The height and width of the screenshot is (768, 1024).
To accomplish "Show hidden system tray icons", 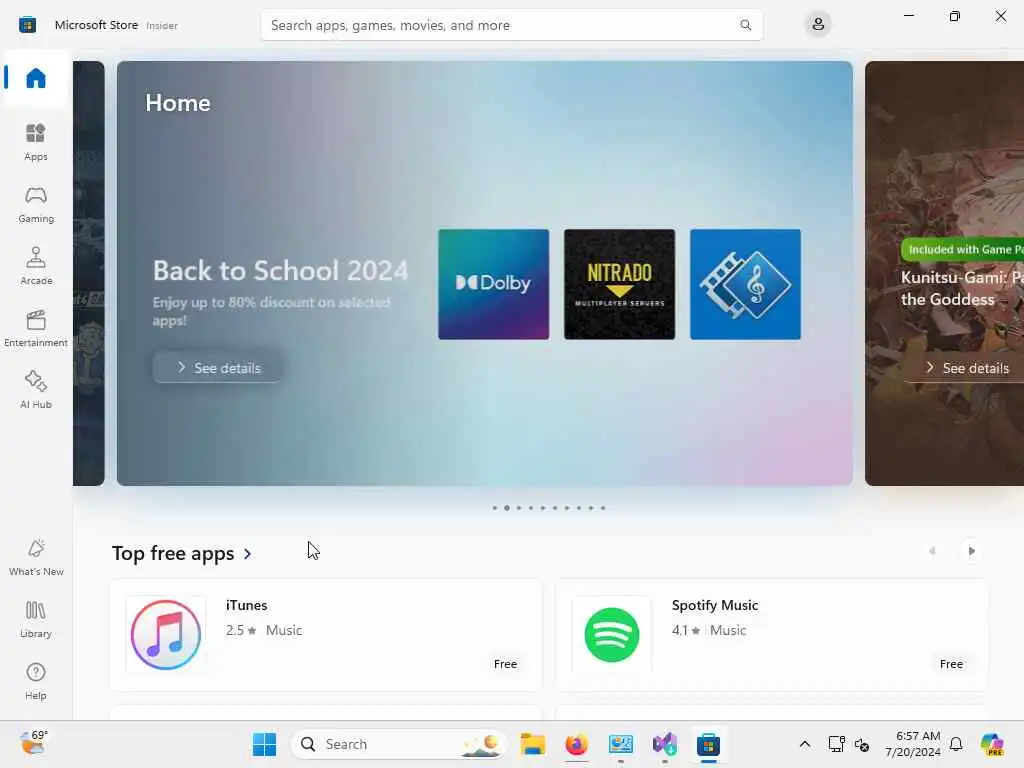I will (x=805, y=744).
